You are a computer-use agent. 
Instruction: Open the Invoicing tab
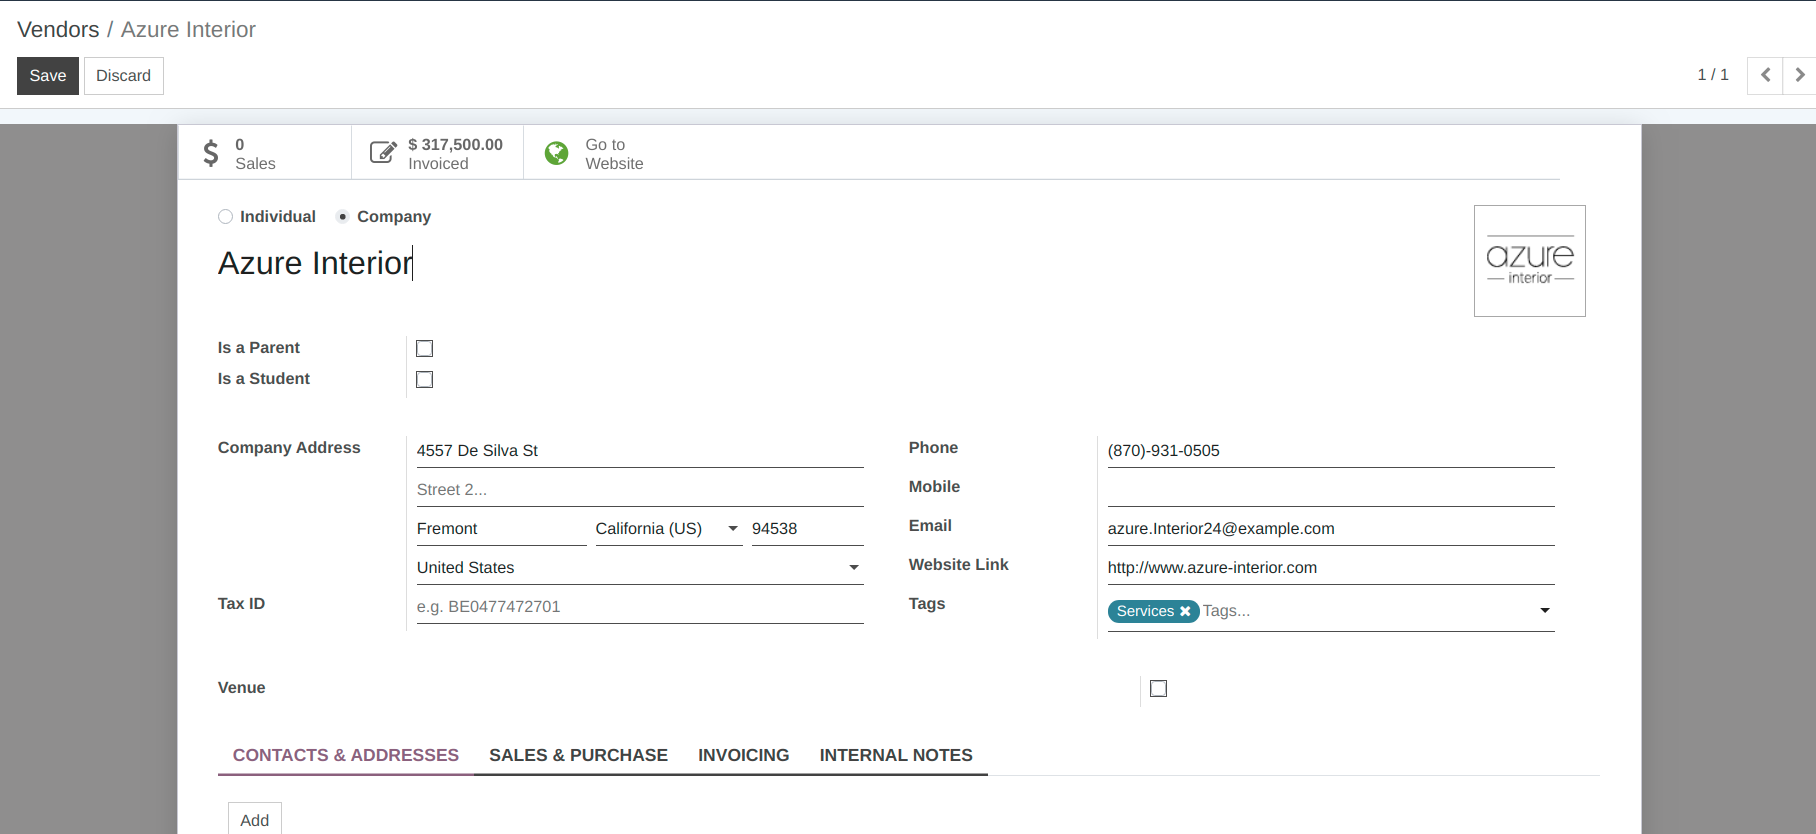point(744,755)
